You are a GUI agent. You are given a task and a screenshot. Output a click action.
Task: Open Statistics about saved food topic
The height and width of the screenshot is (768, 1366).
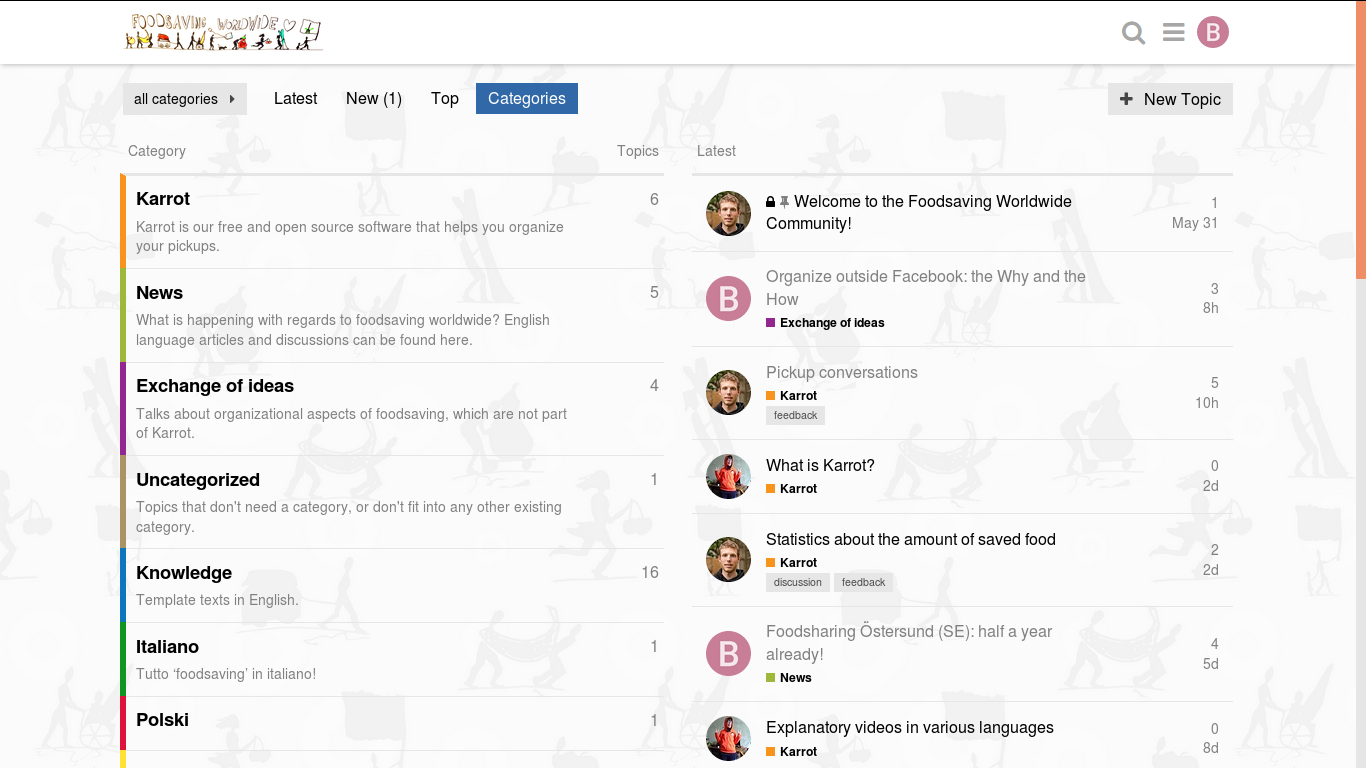point(911,539)
